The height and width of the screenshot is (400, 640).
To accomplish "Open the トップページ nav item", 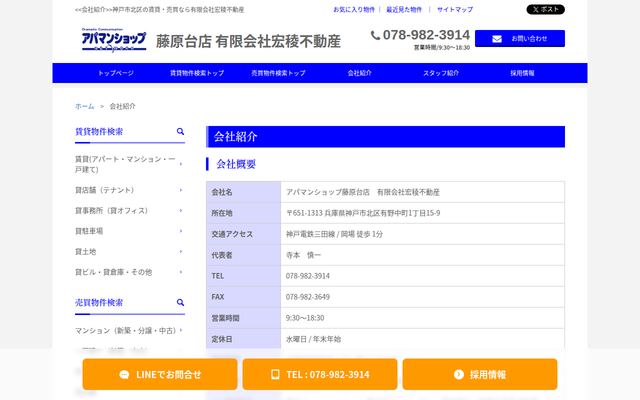I will pyautogui.click(x=116, y=73).
